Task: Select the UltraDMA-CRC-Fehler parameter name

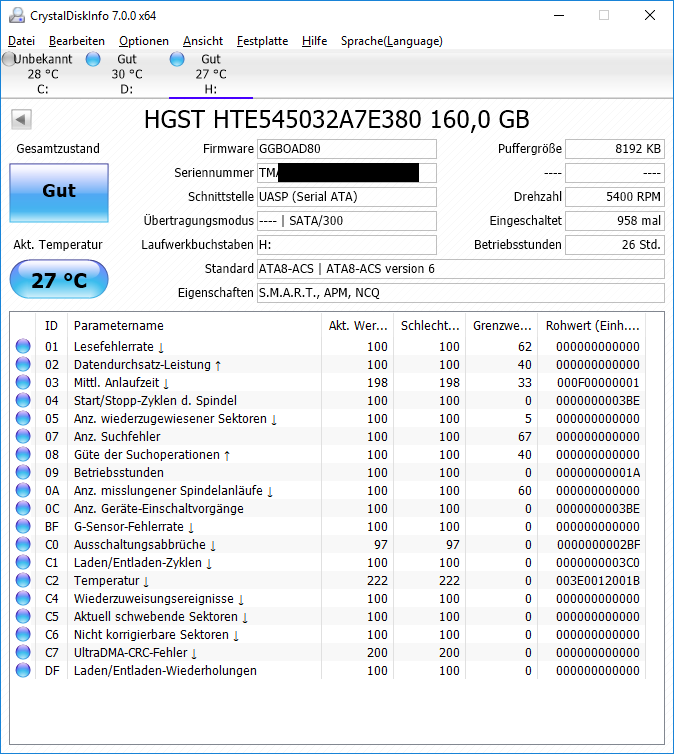Action: pos(135,653)
